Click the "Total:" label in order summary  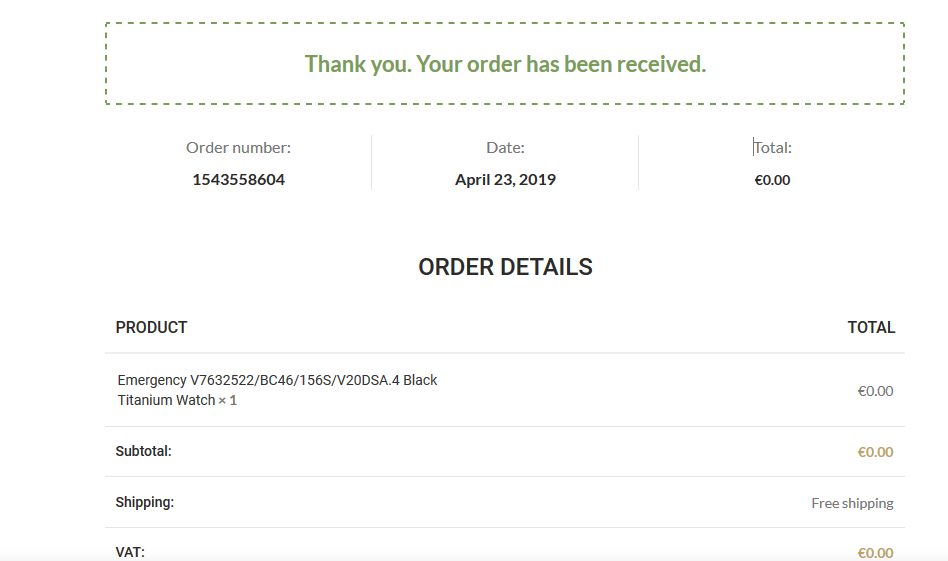click(772, 148)
